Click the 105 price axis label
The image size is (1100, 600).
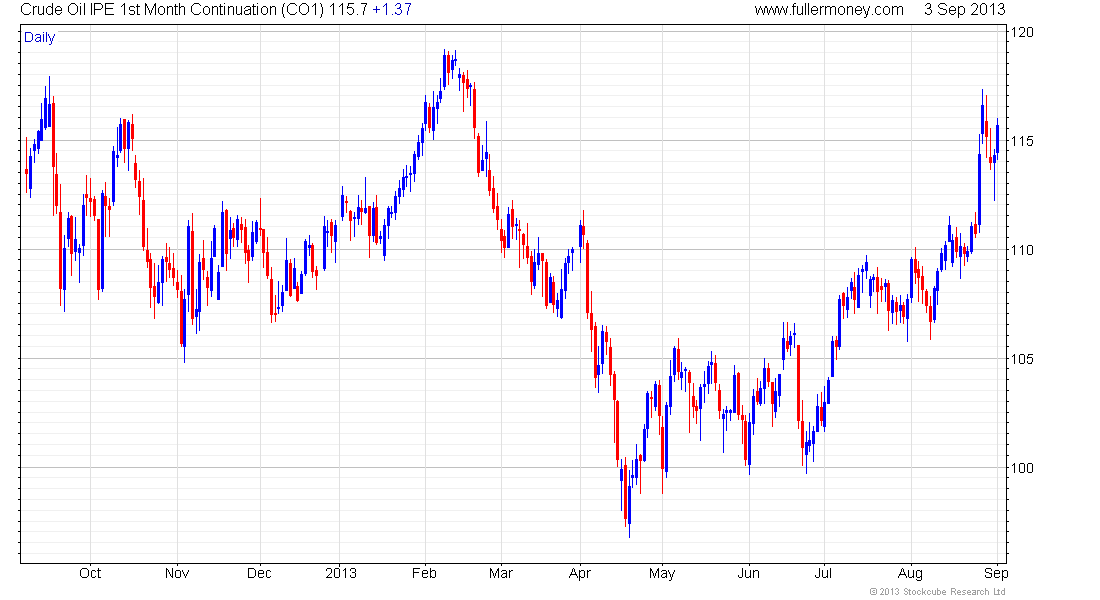point(1021,359)
